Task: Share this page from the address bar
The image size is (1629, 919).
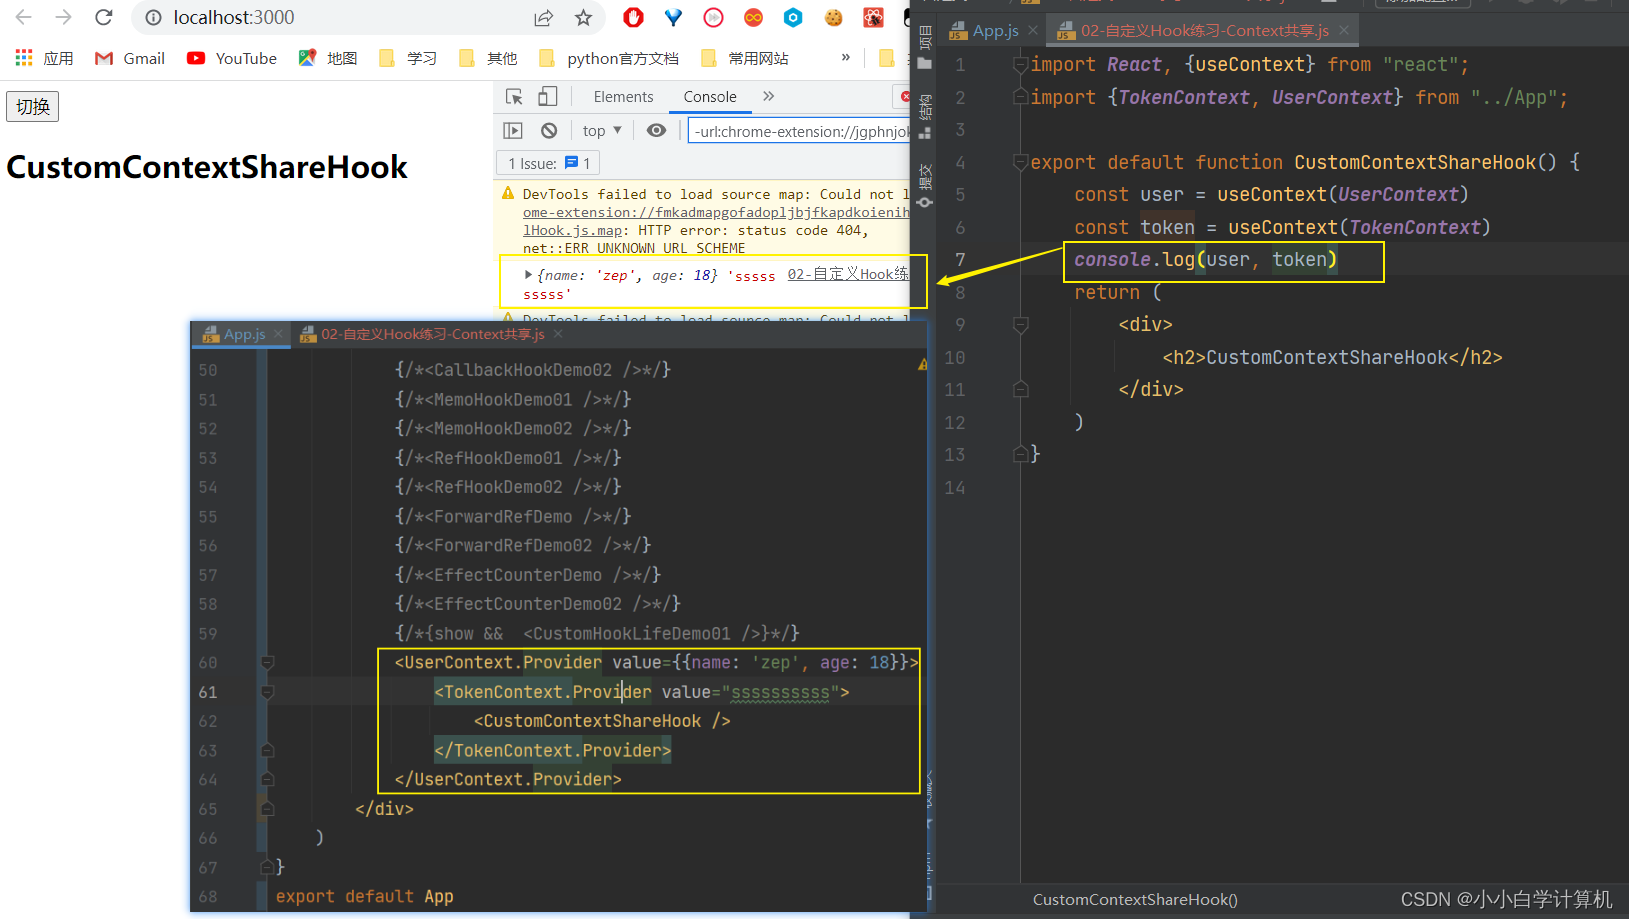Action: (x=544, y=17)
